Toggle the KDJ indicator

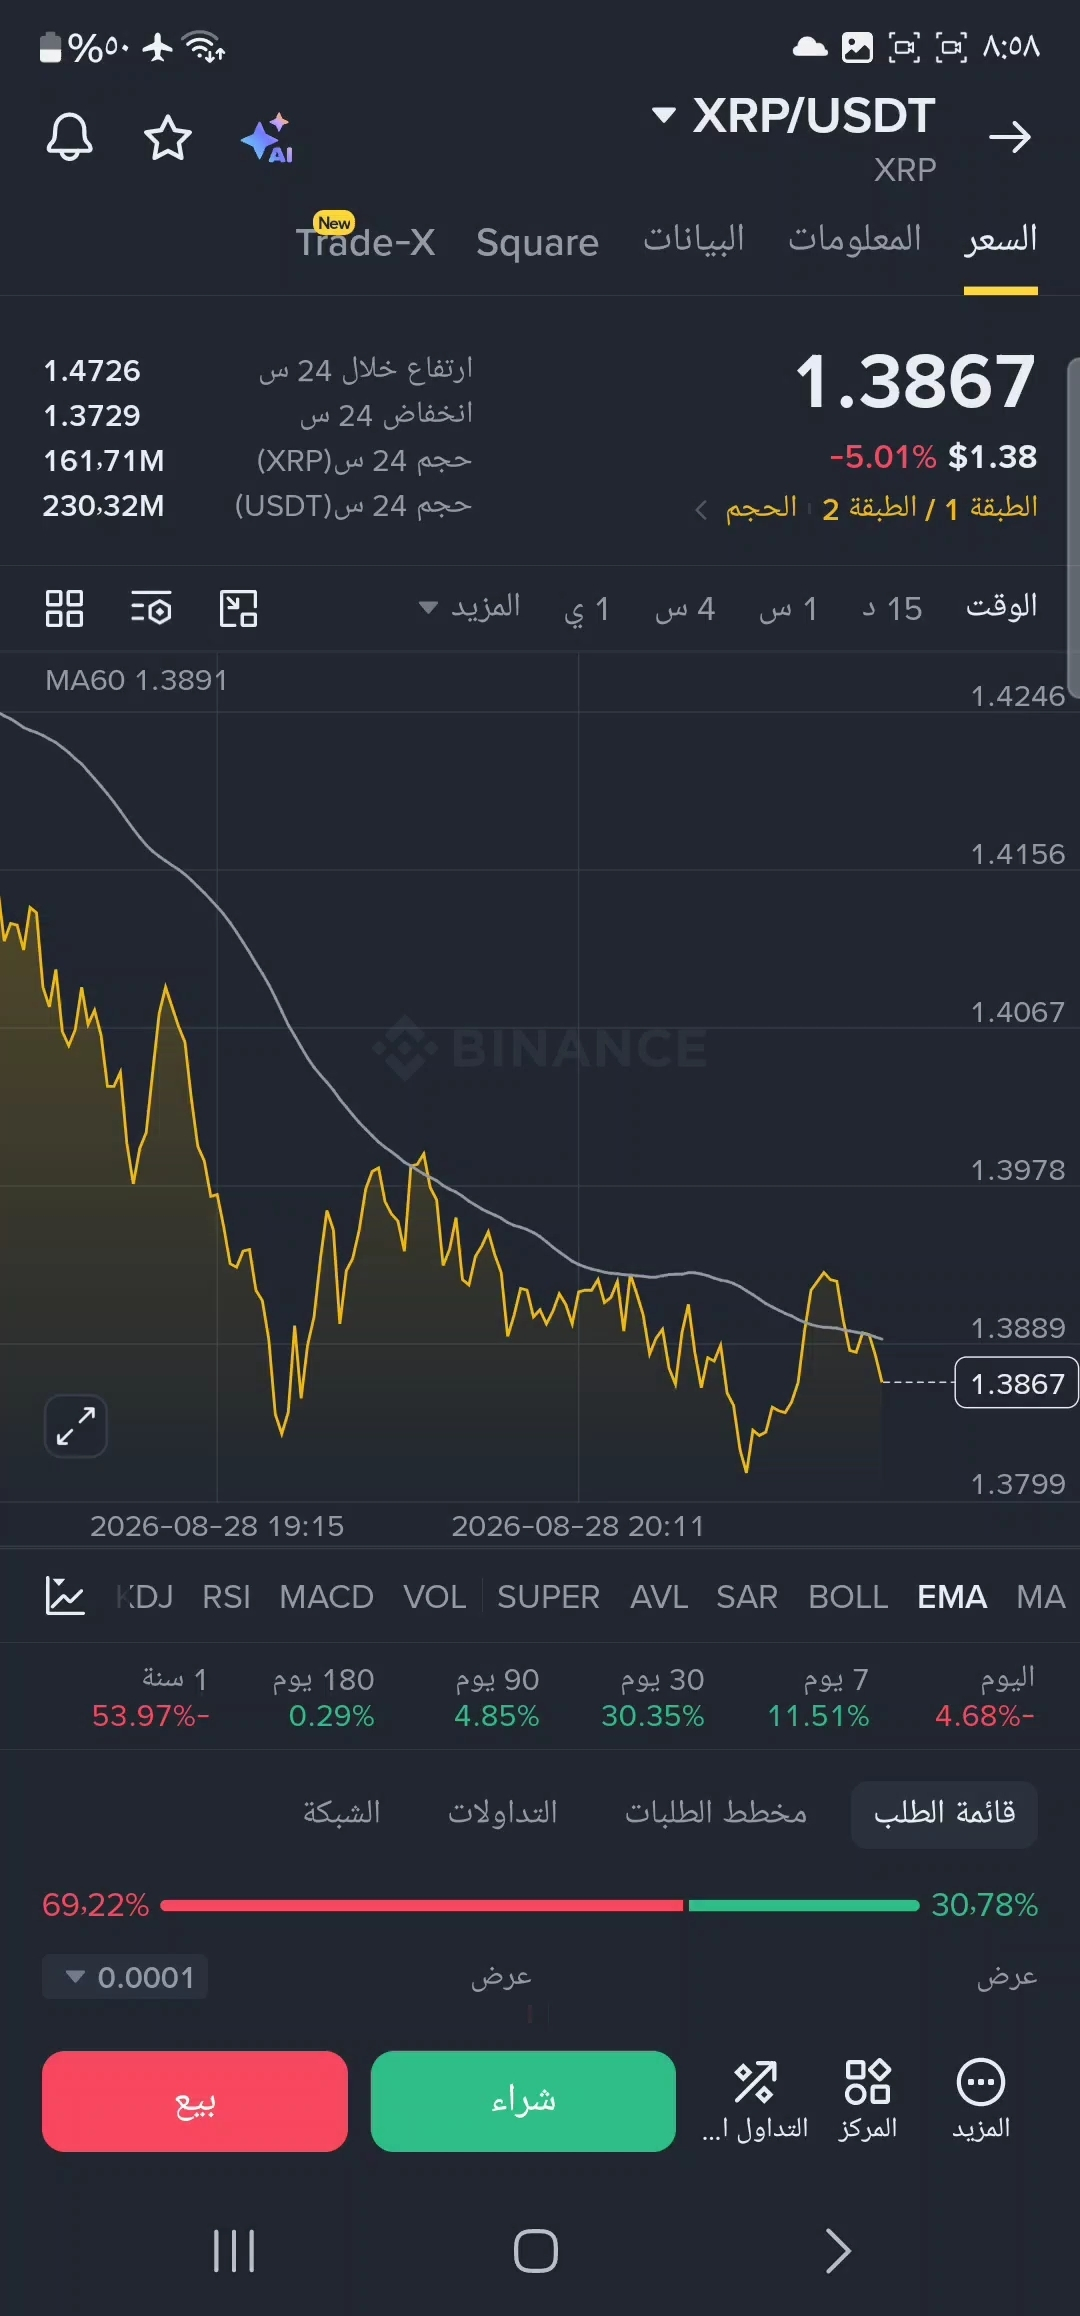145,1597
